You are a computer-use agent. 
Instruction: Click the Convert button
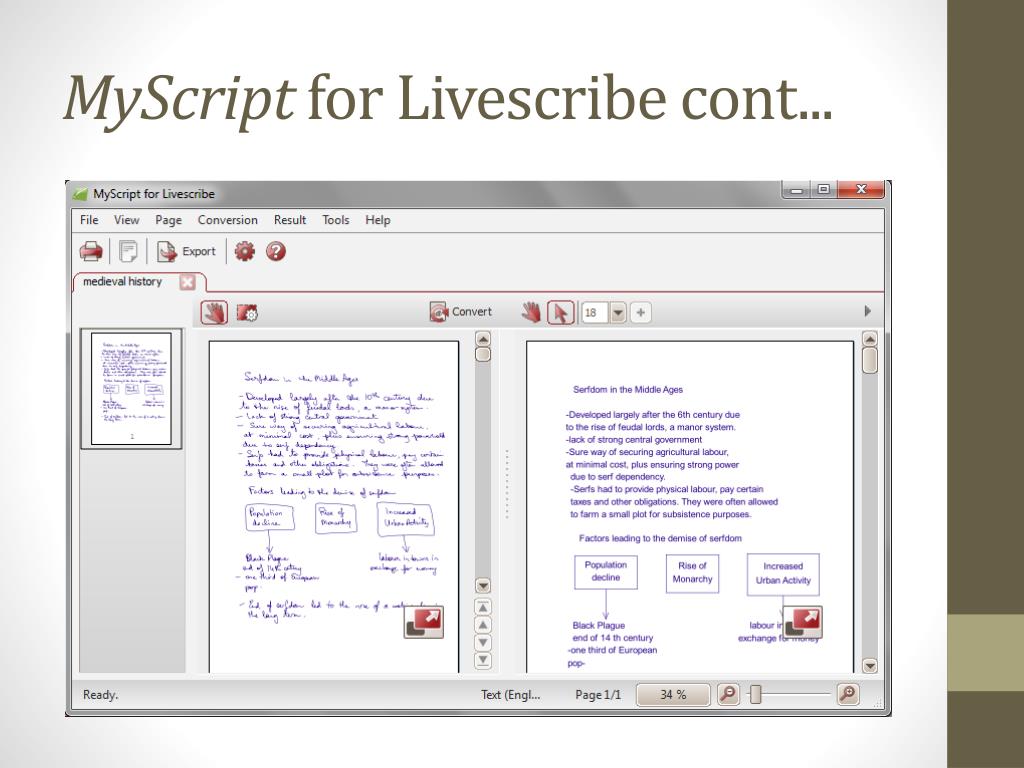(x=461, y=312)
